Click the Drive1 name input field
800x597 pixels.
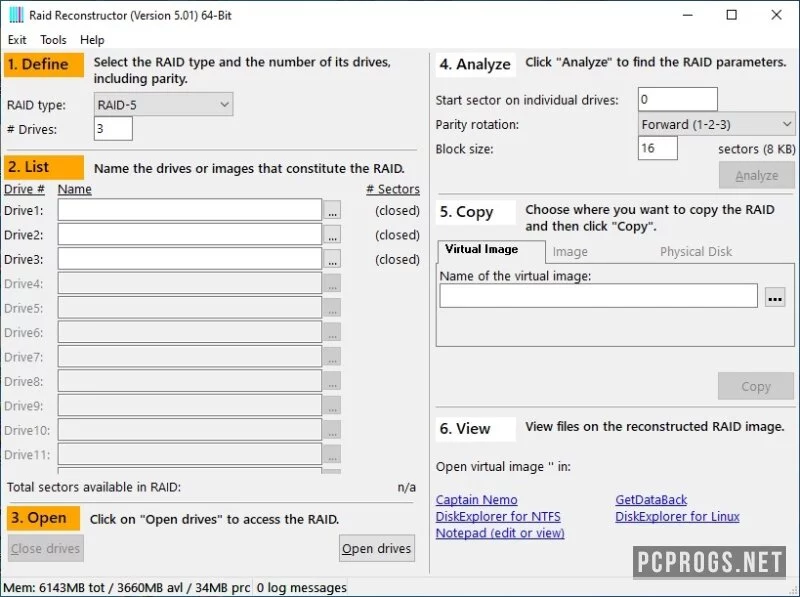[190, 210]
